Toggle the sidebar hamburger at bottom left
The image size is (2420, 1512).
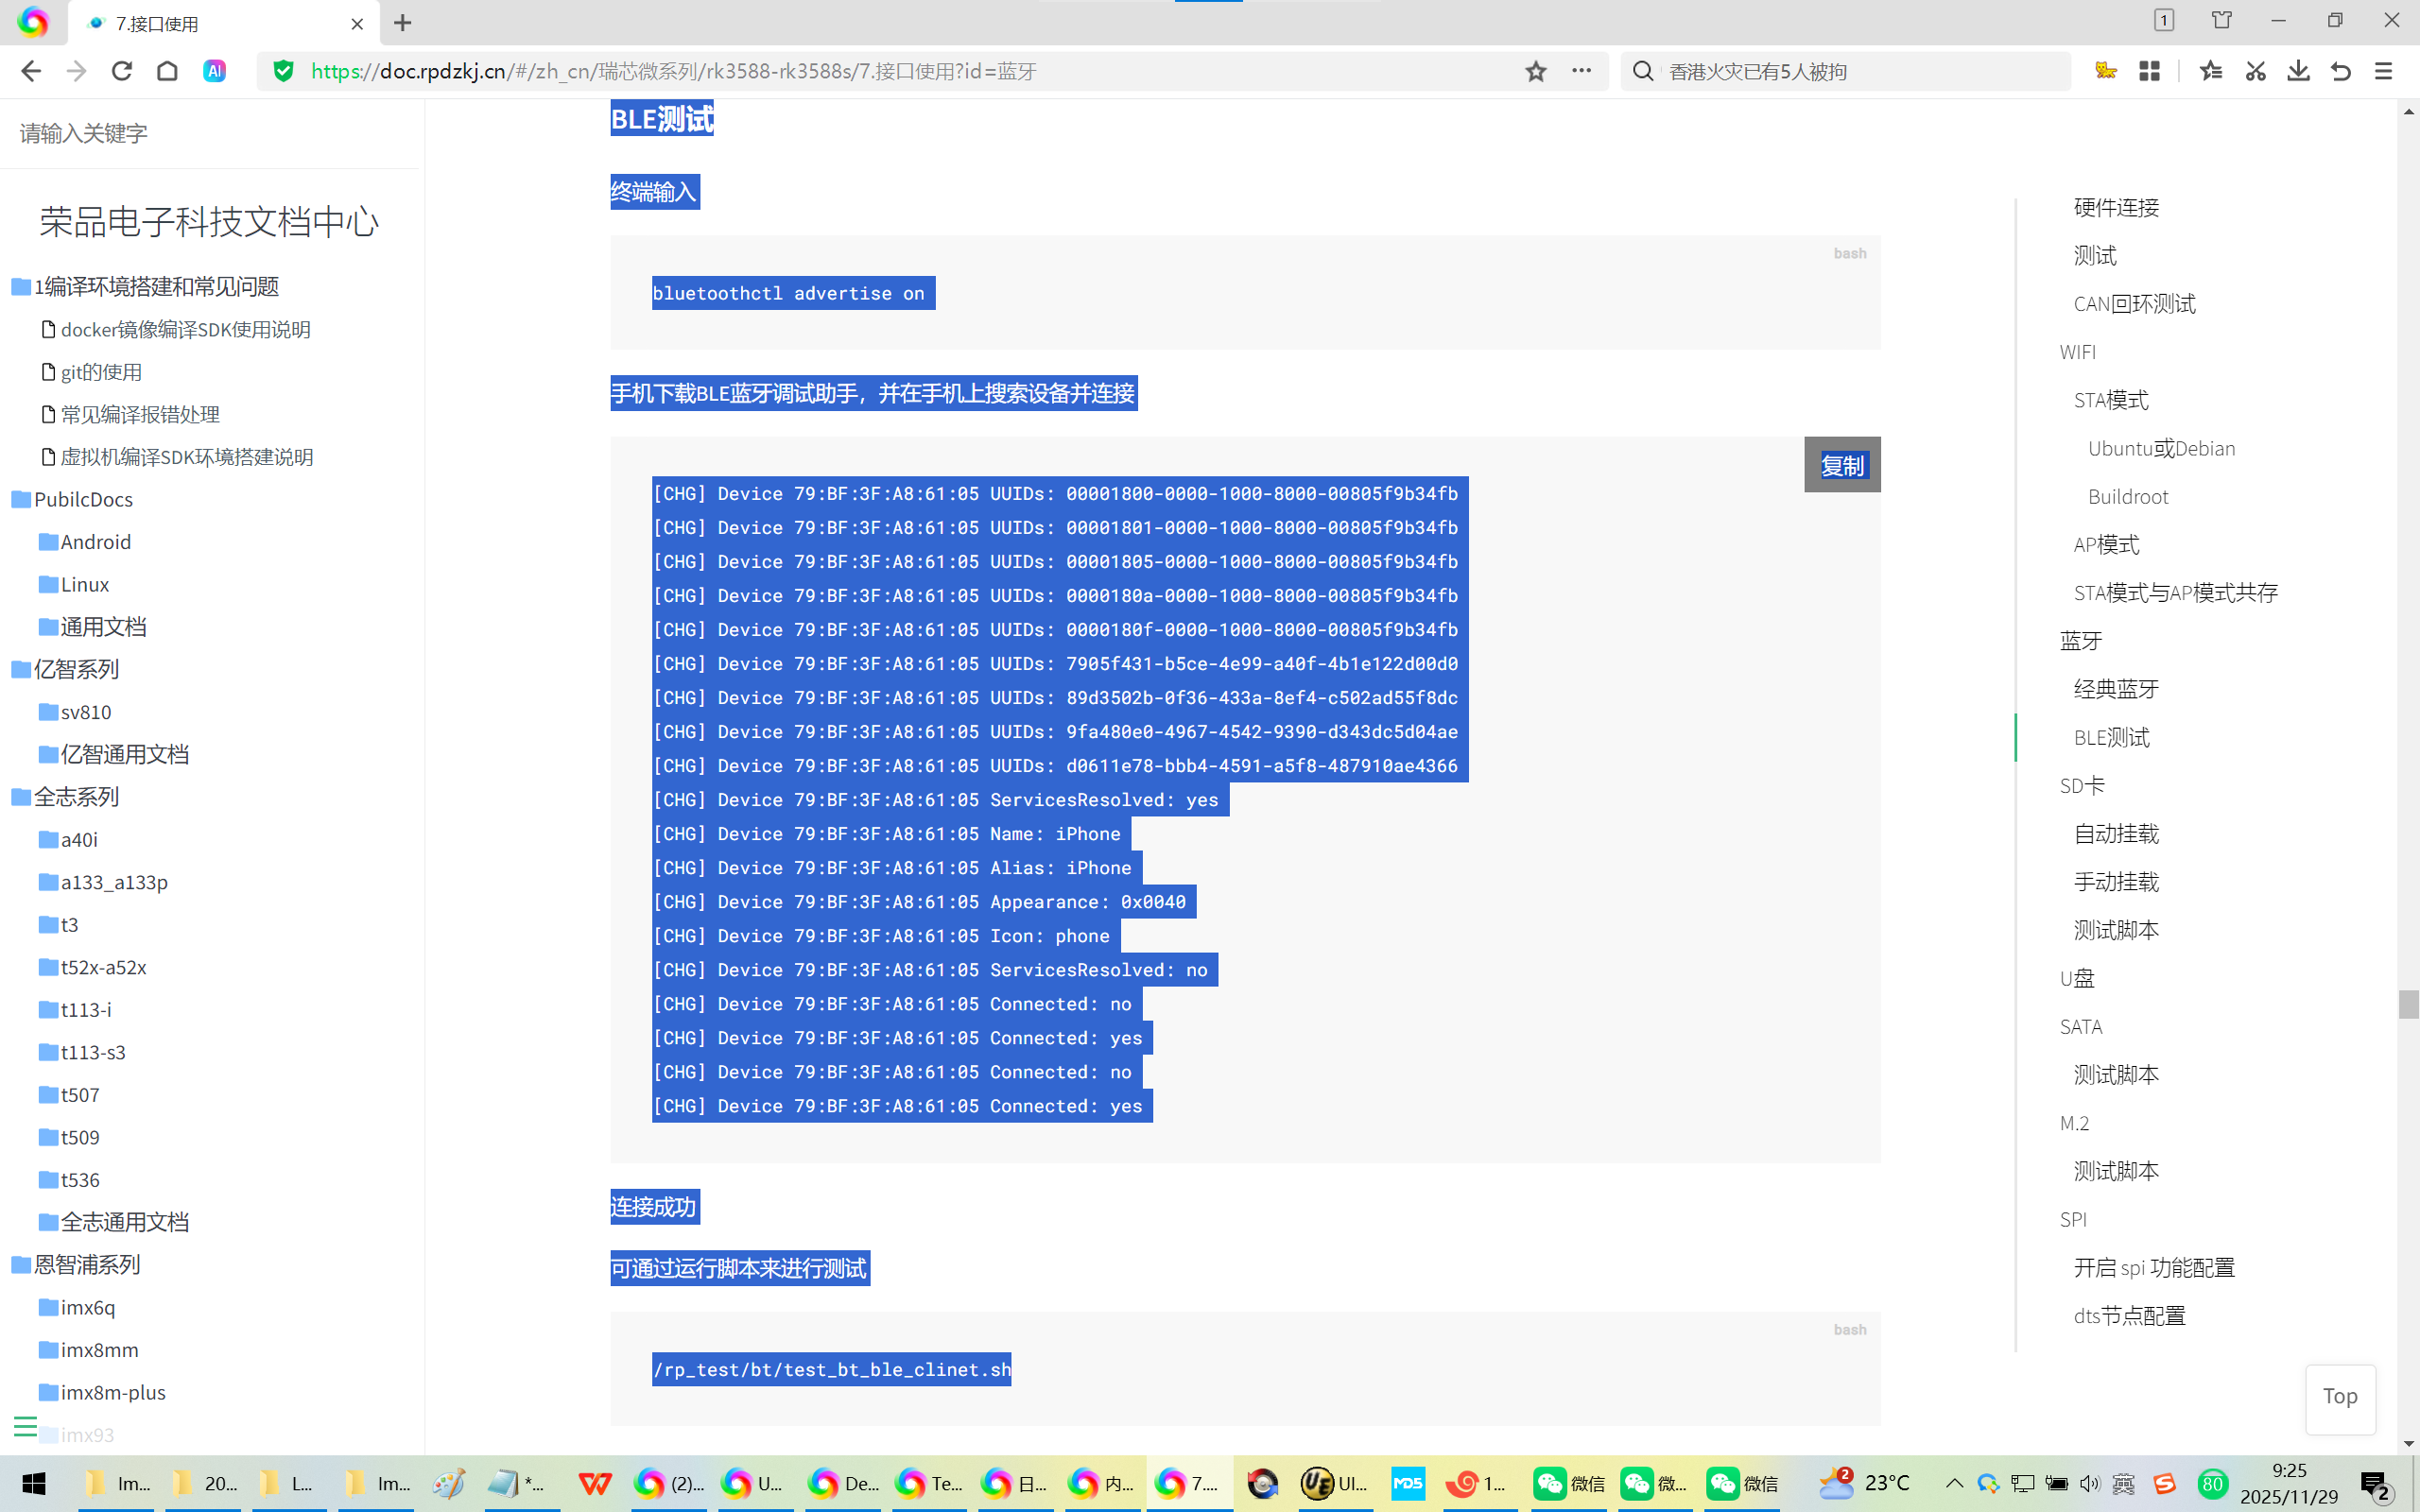click(25, 1427)
